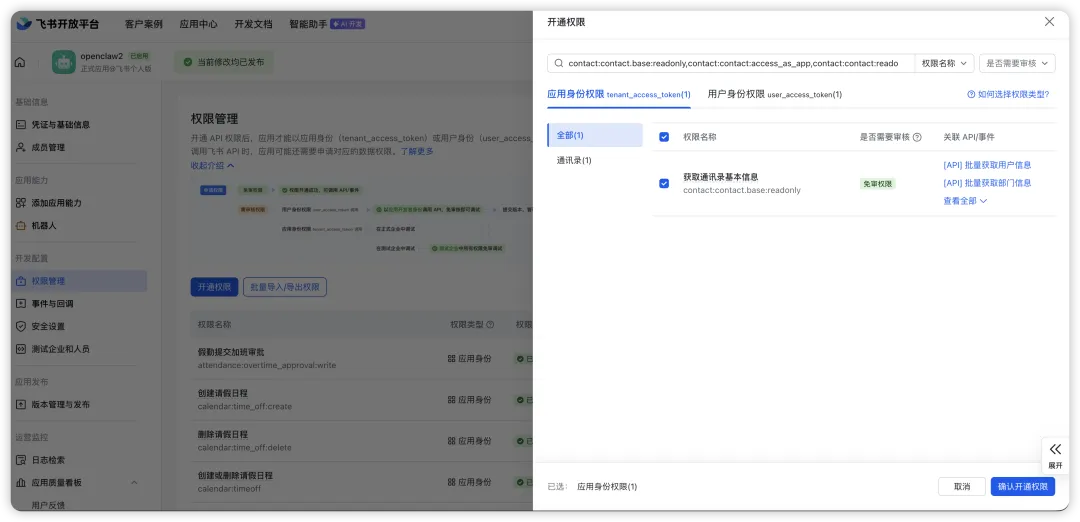Click 批量导入/导出权限 button

pos(284,287)
